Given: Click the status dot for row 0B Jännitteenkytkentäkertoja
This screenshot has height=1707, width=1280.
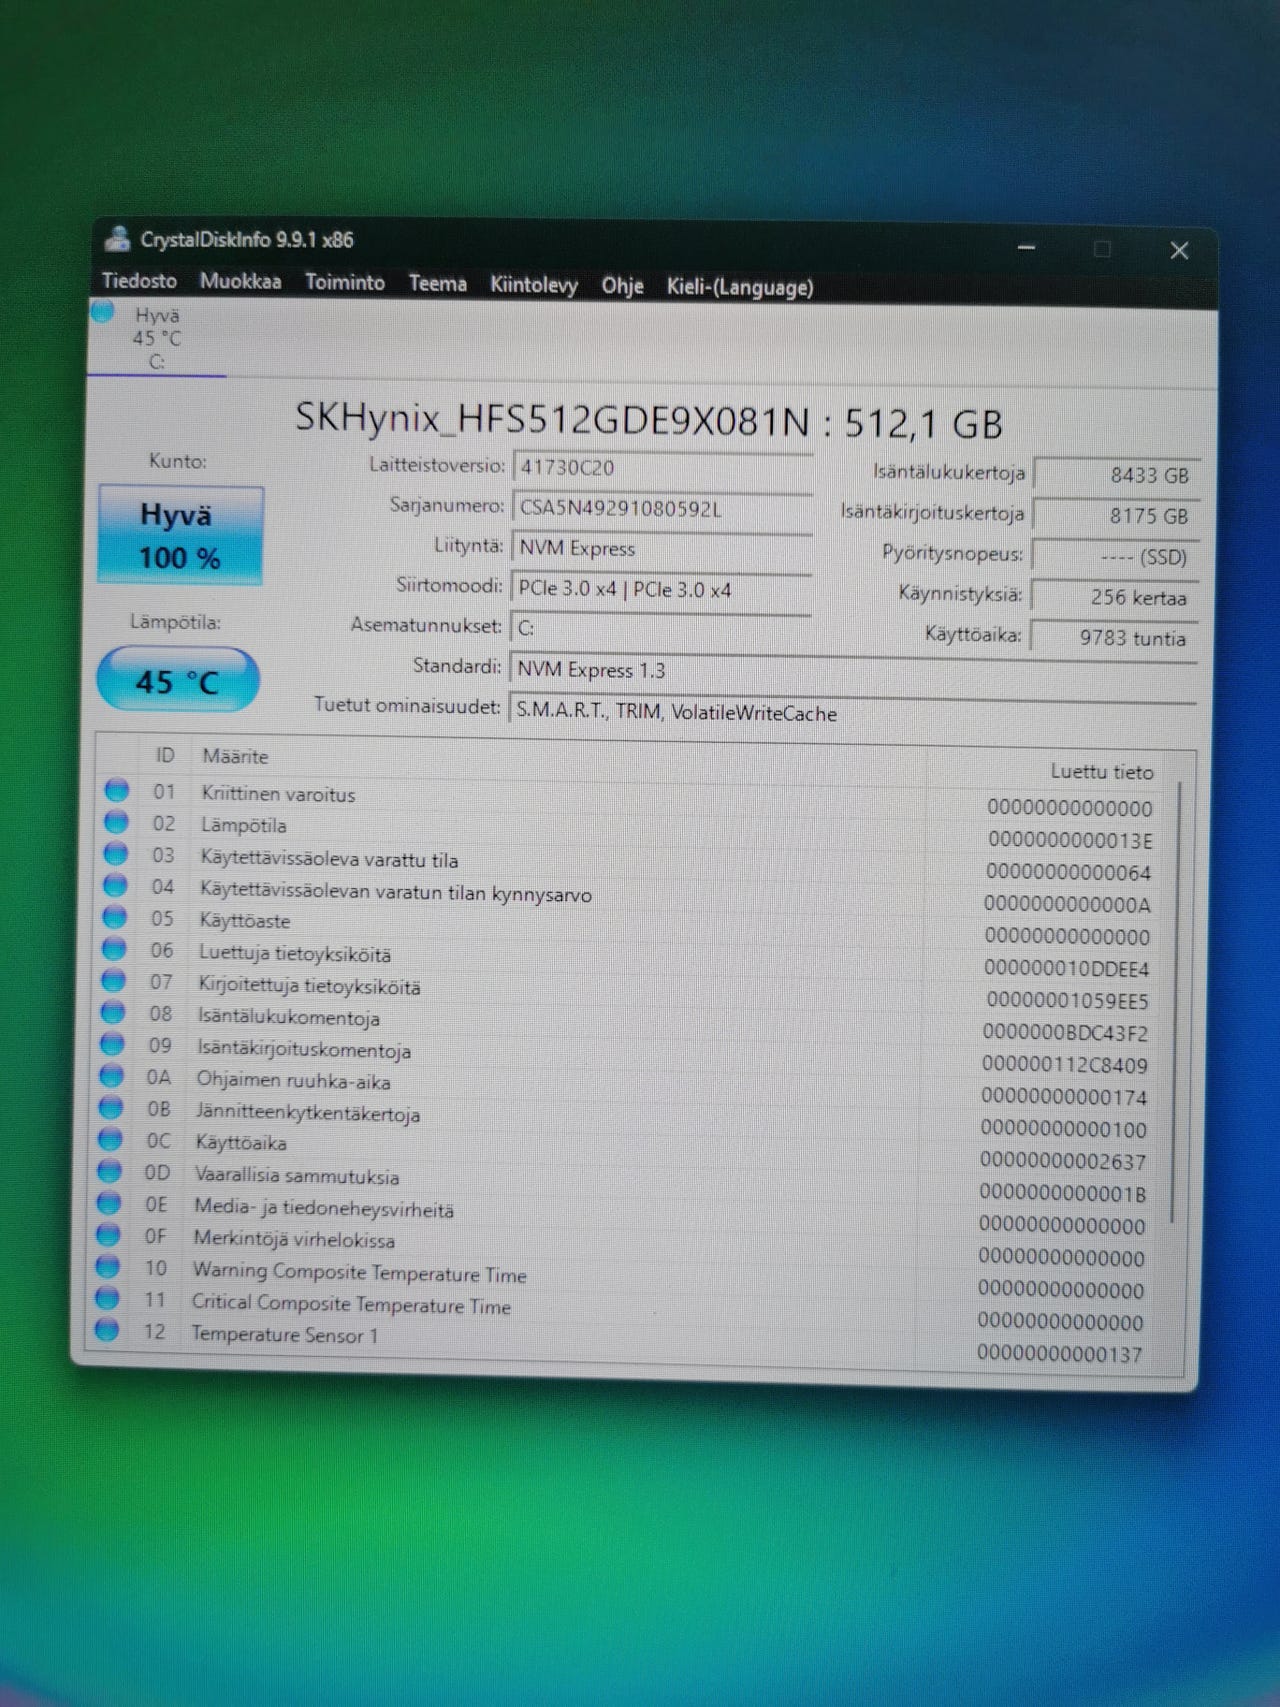Looking at the screenshot, I should point(111,1108).
